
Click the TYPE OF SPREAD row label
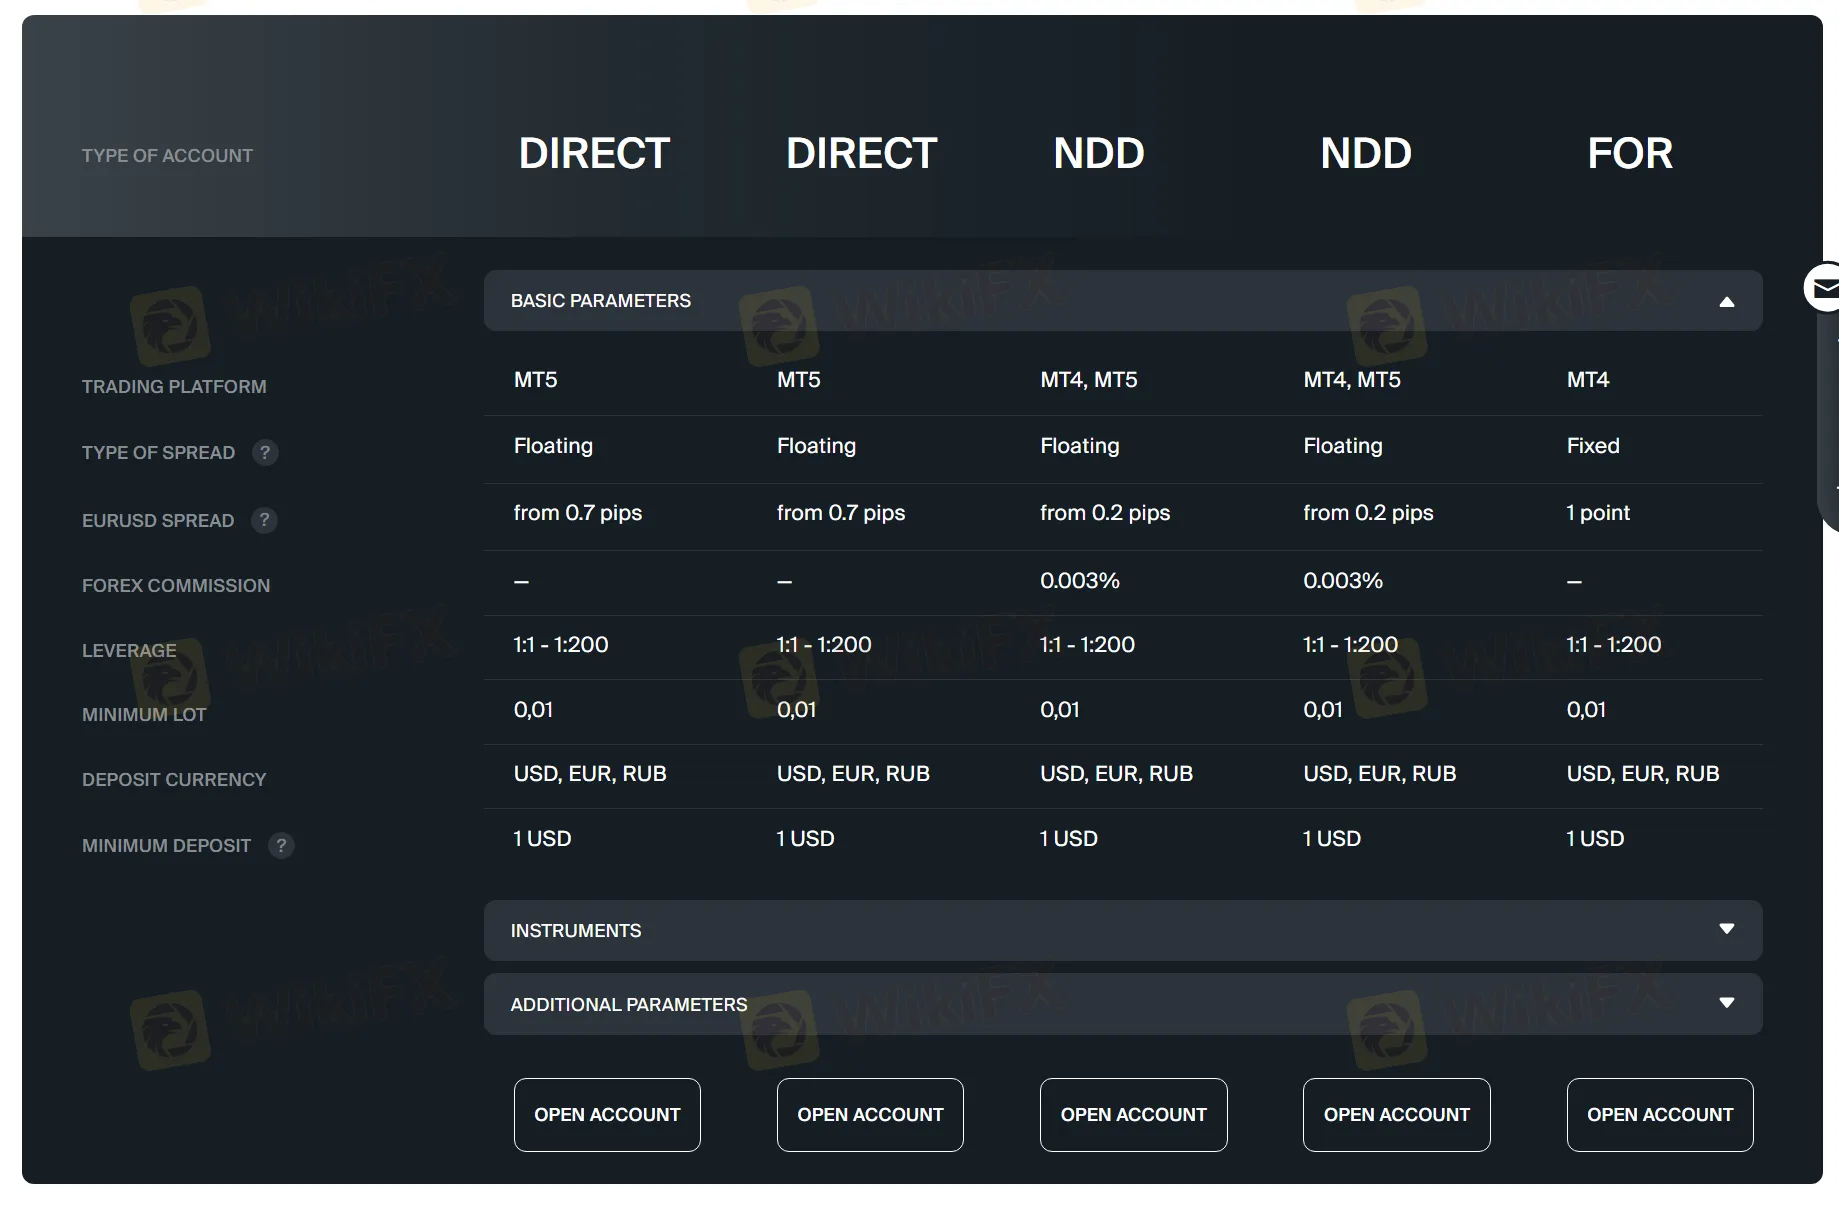point(158,453)
